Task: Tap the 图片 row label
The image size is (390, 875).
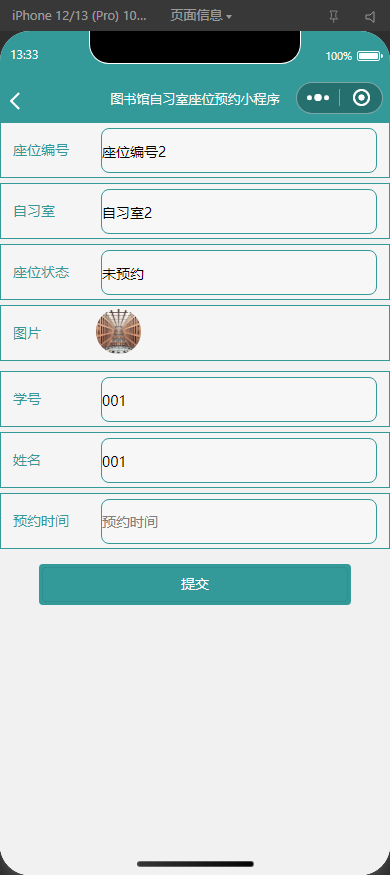Action: (27, 334)
